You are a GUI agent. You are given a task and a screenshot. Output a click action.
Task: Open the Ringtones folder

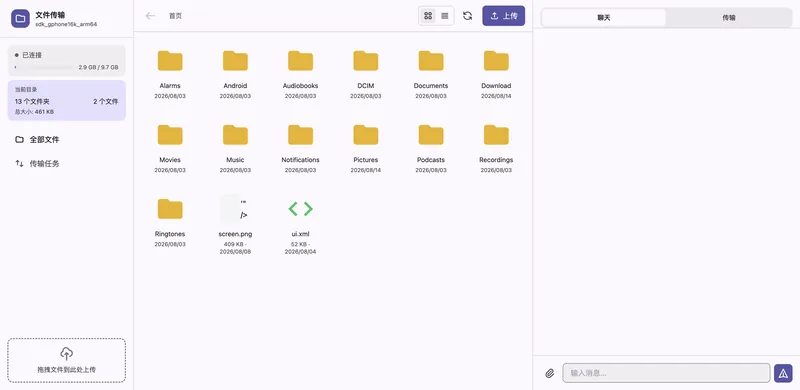170,209
